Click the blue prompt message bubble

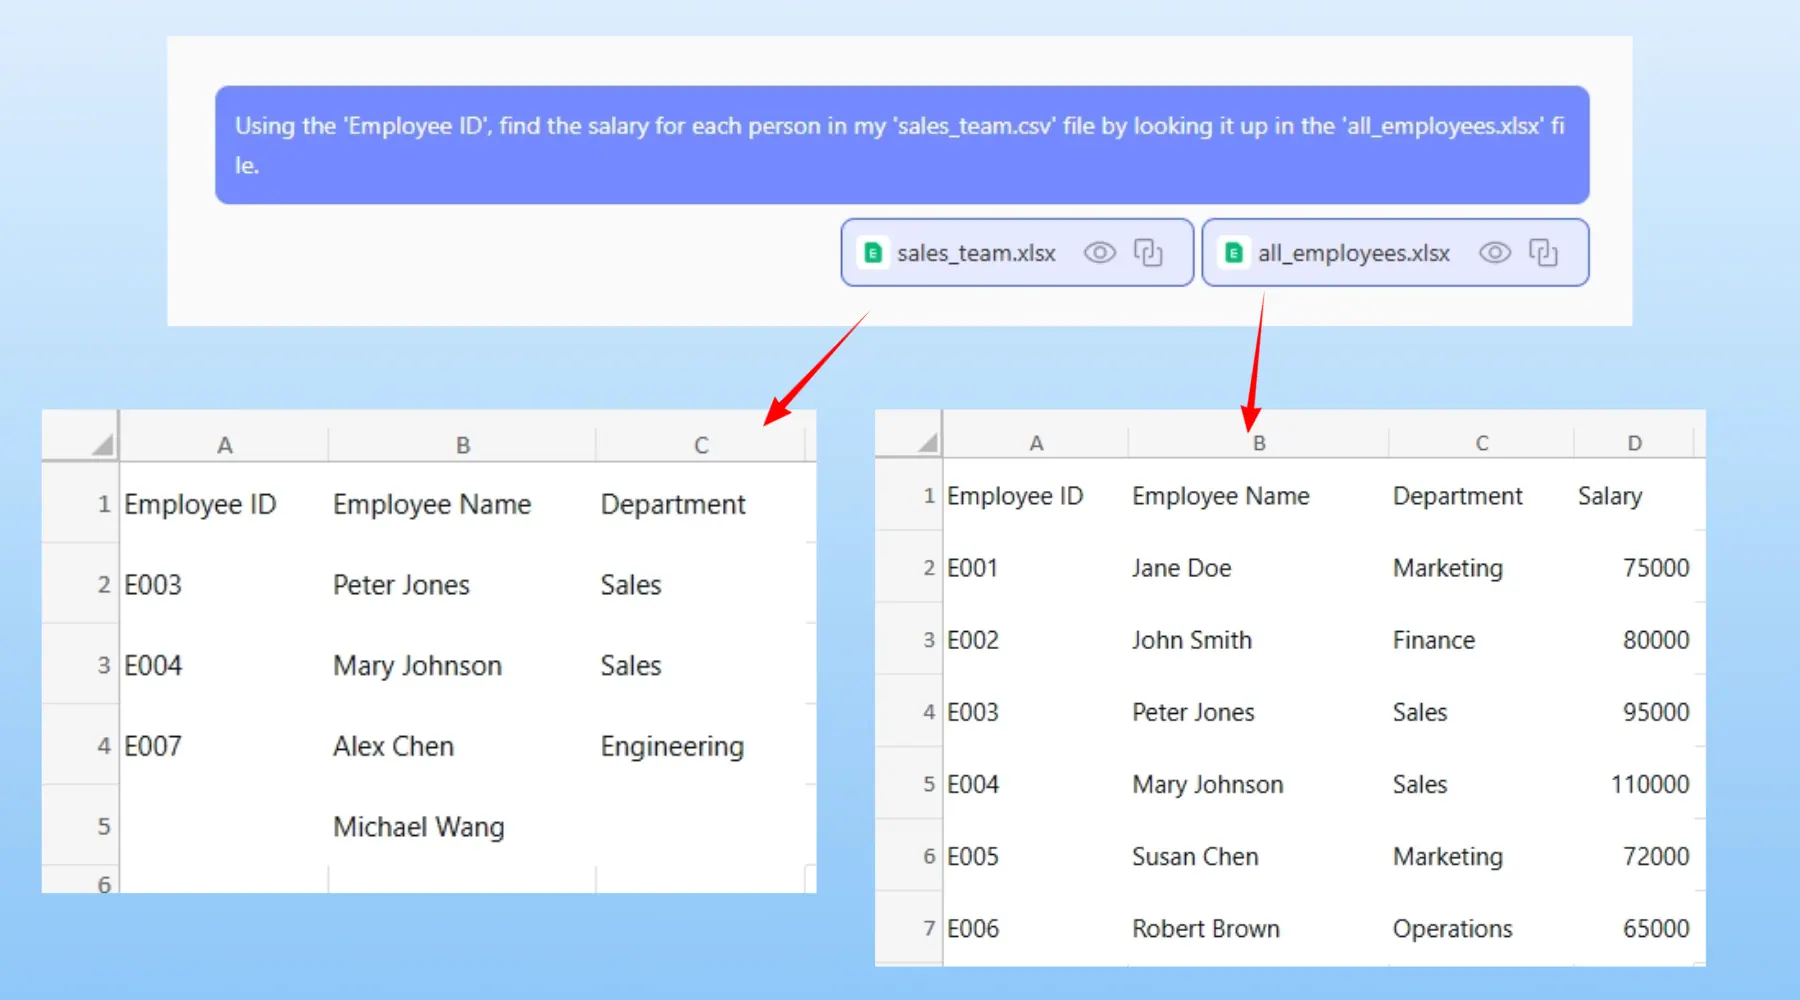(901, 145)
